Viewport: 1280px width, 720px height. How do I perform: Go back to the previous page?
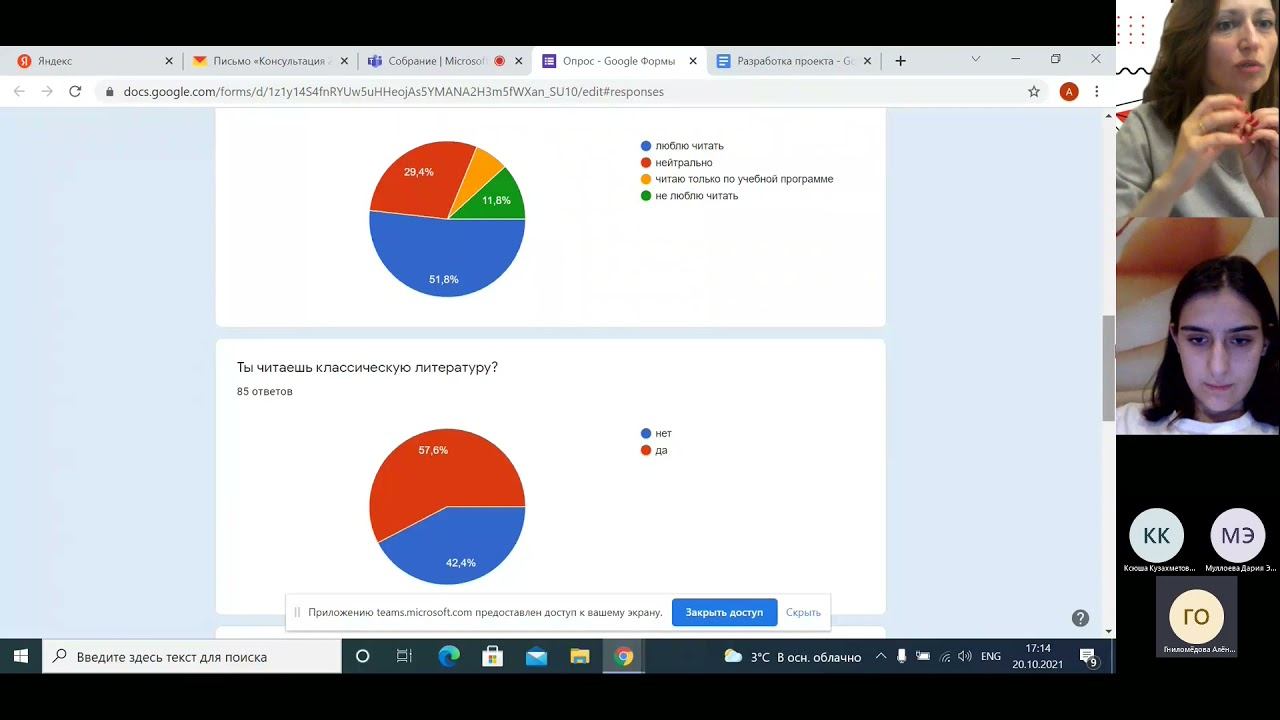click(x=19, y=91)
